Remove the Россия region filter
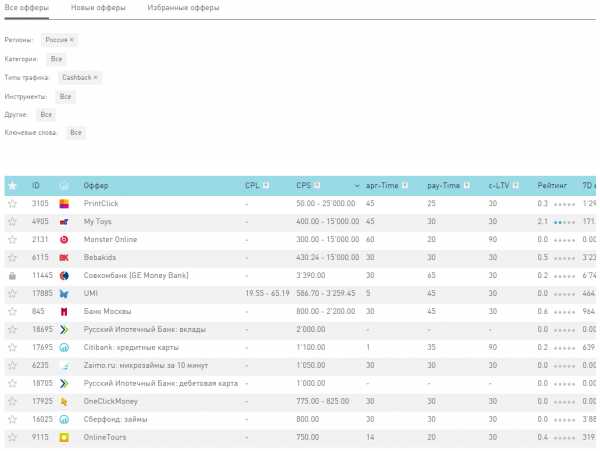This screenshot has width=600, height=451. (72, 40)
